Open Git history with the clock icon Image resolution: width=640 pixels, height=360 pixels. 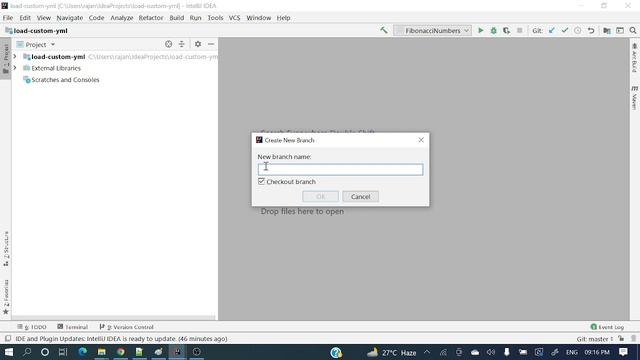point(578,31)
